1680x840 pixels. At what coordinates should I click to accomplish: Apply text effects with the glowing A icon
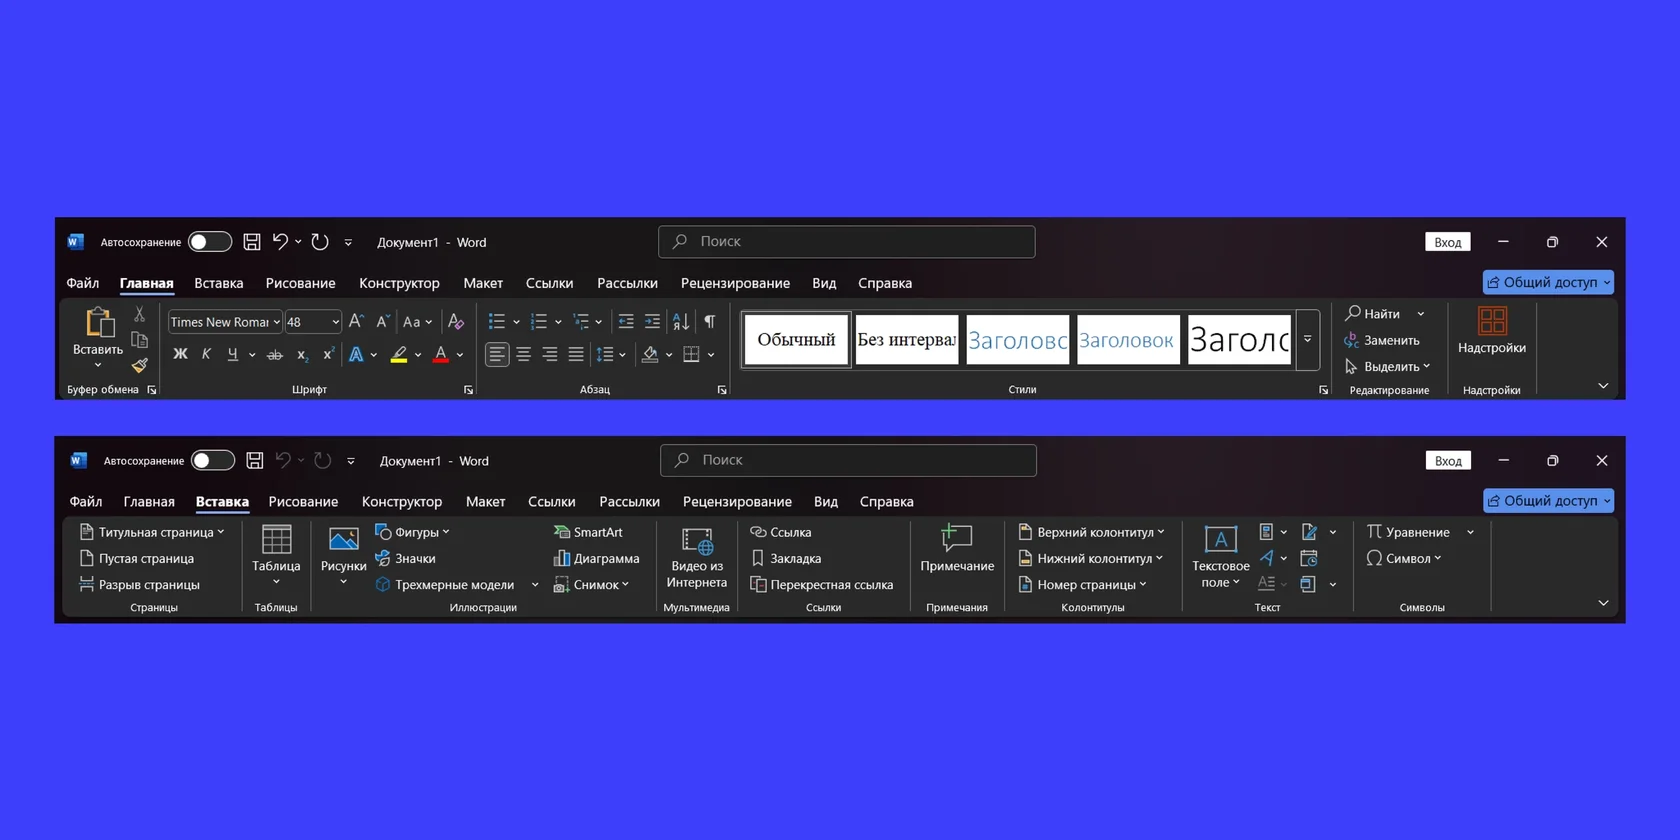[356, 354]
